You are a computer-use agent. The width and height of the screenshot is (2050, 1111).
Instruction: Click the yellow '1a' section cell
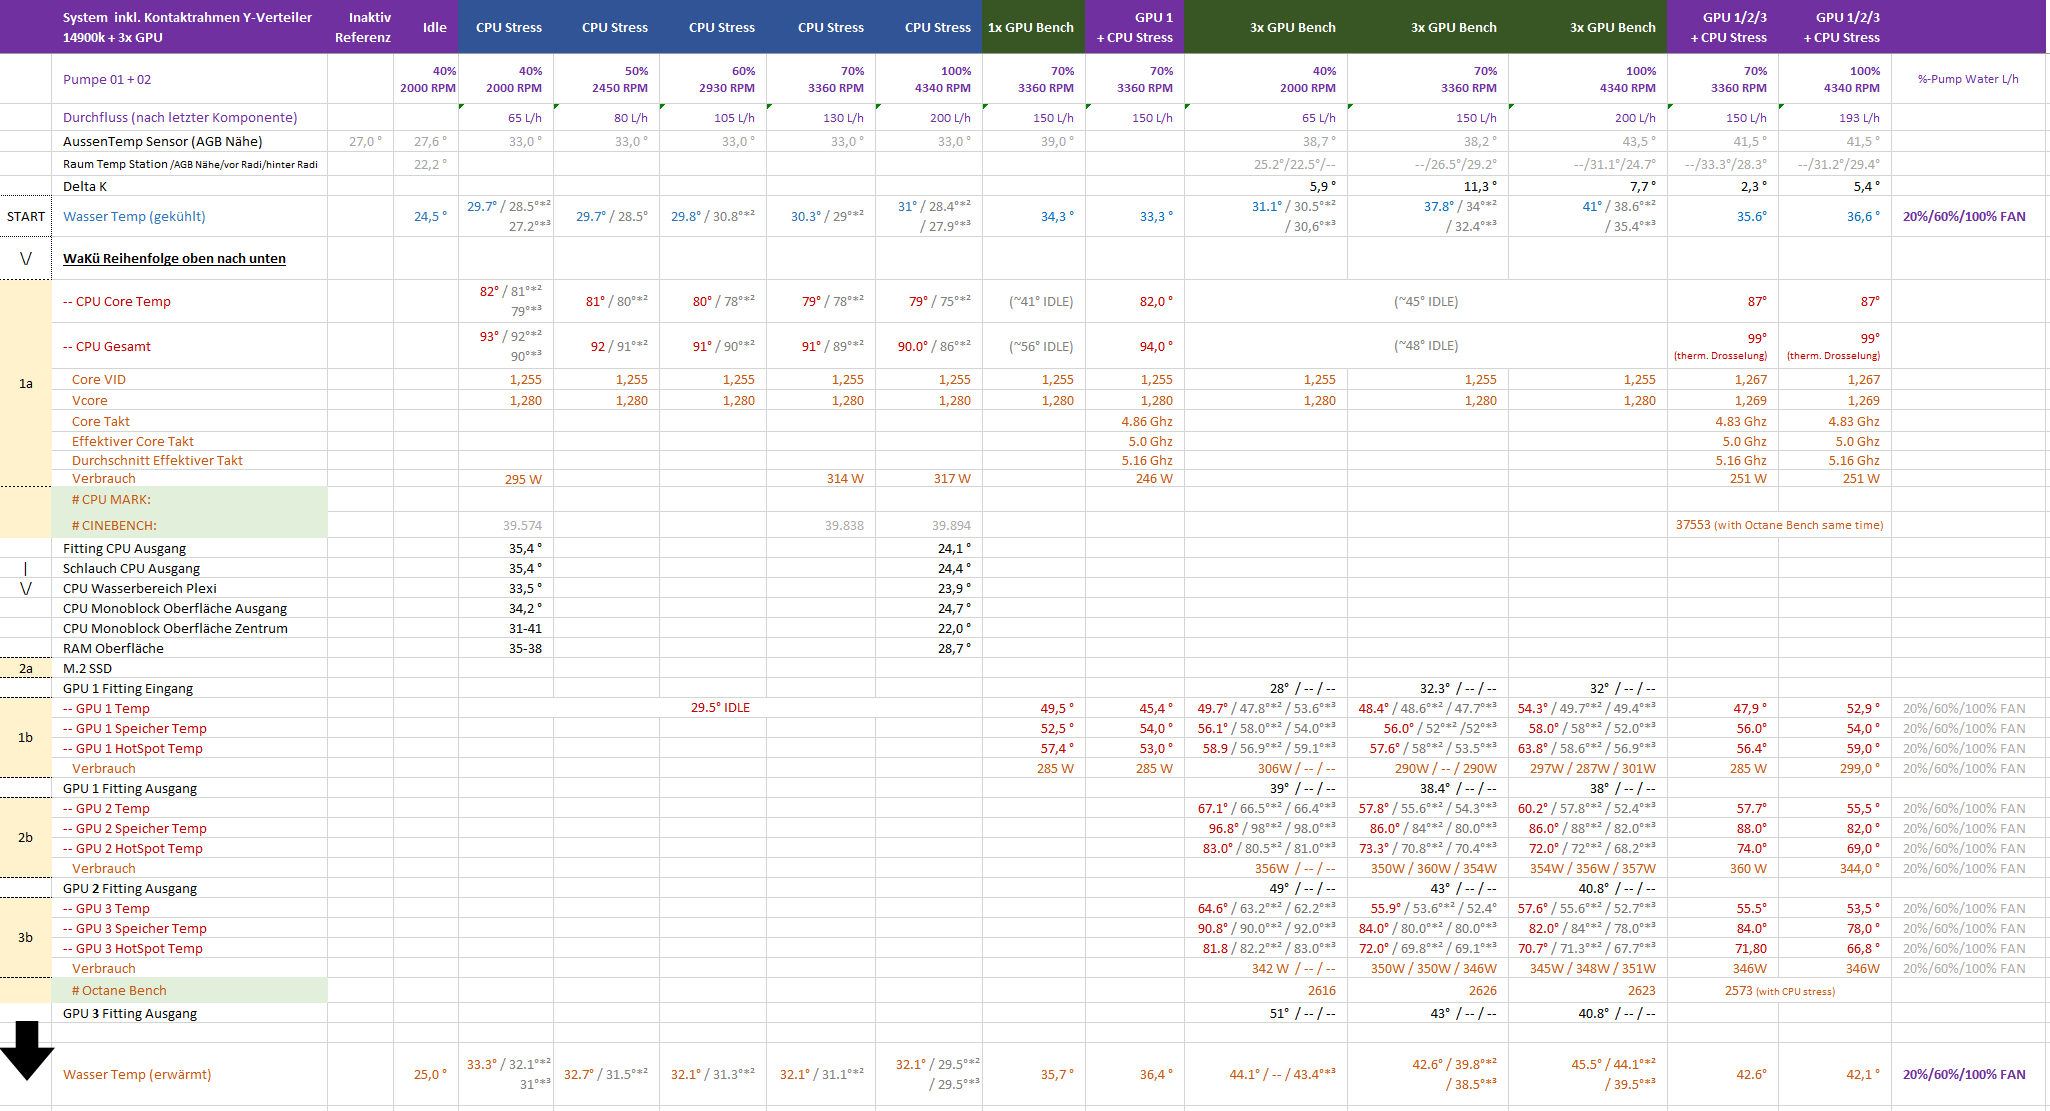[26, 383]
